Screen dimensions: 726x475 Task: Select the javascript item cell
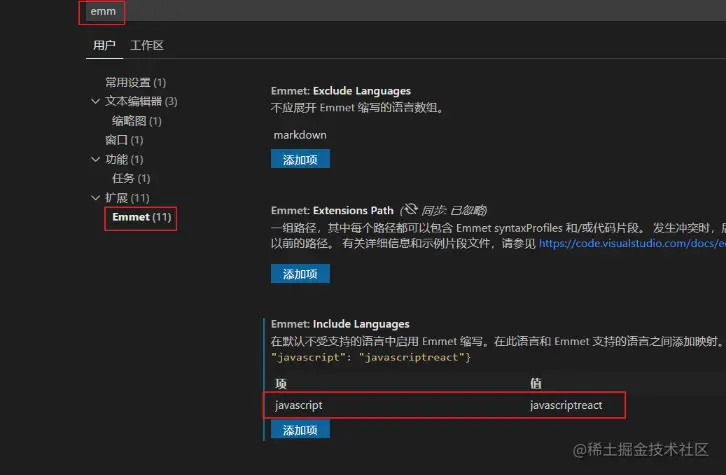coord(299,405)
